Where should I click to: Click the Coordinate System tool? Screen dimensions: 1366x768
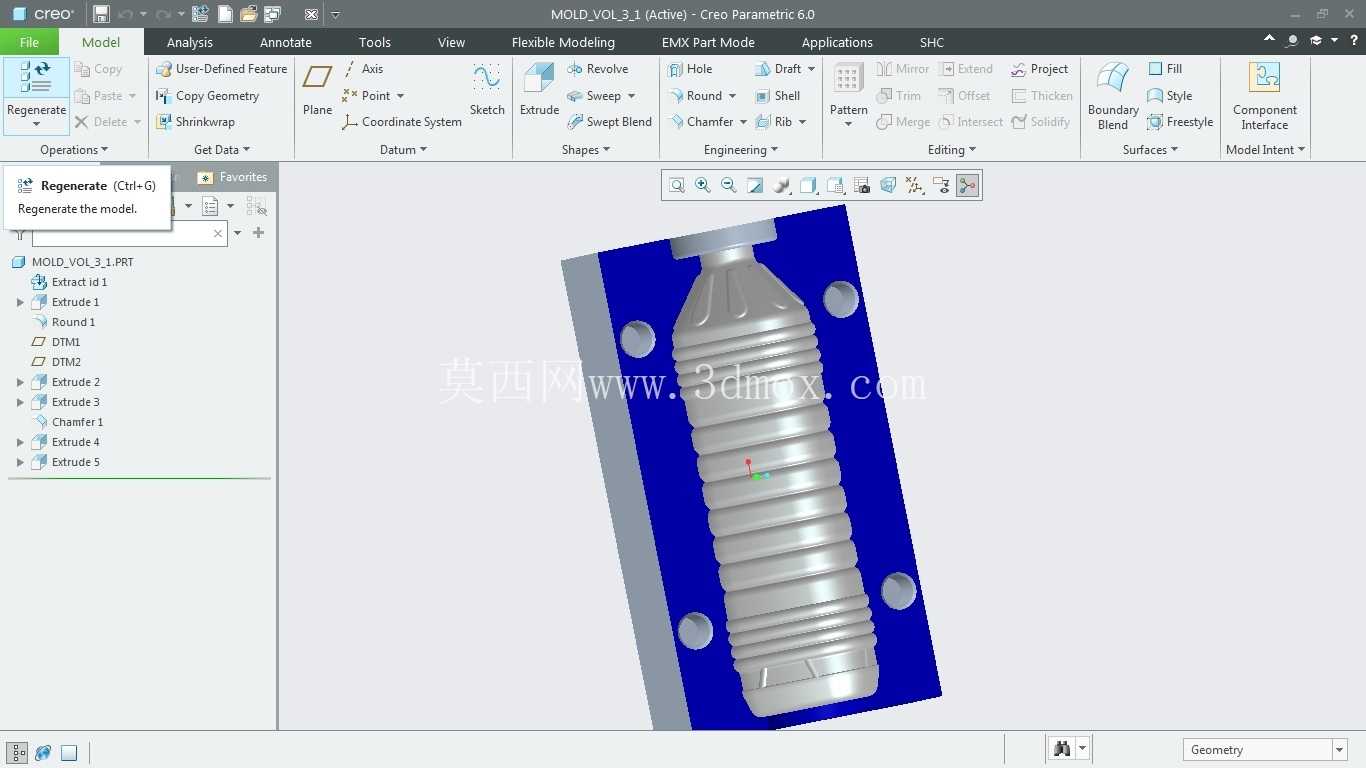pos(401,122)
